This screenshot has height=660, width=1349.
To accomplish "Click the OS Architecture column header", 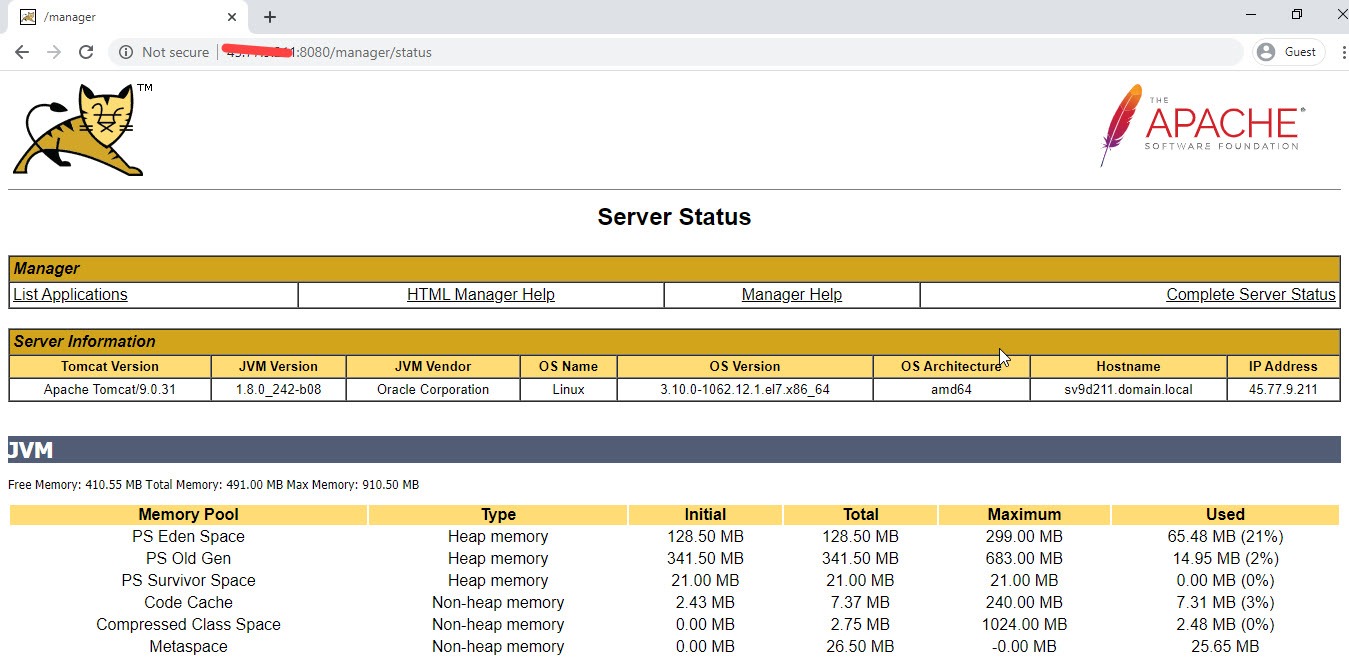I will 951,366.
